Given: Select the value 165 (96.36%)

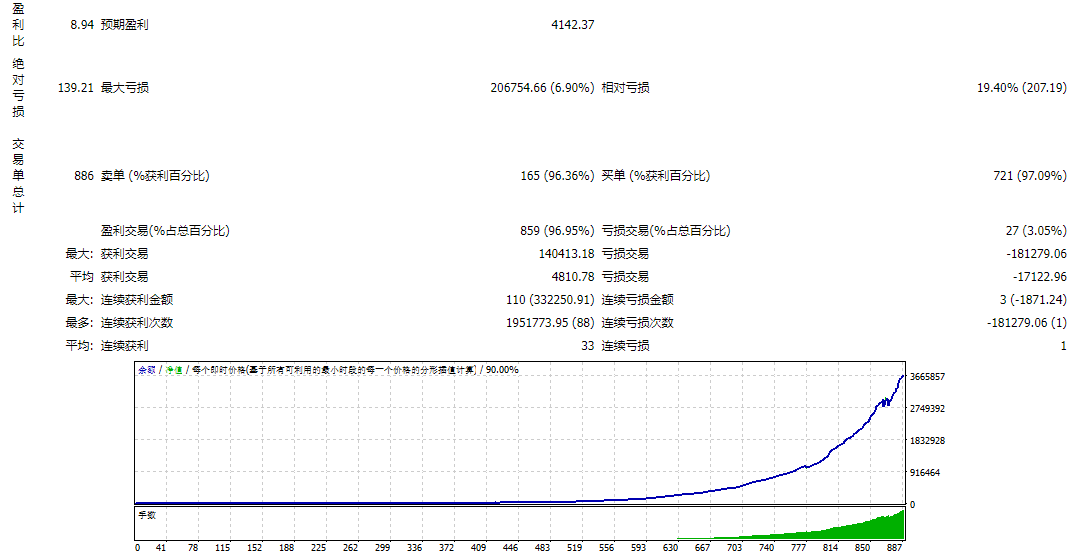Looking at the screenshot, I should pos(557,176).
